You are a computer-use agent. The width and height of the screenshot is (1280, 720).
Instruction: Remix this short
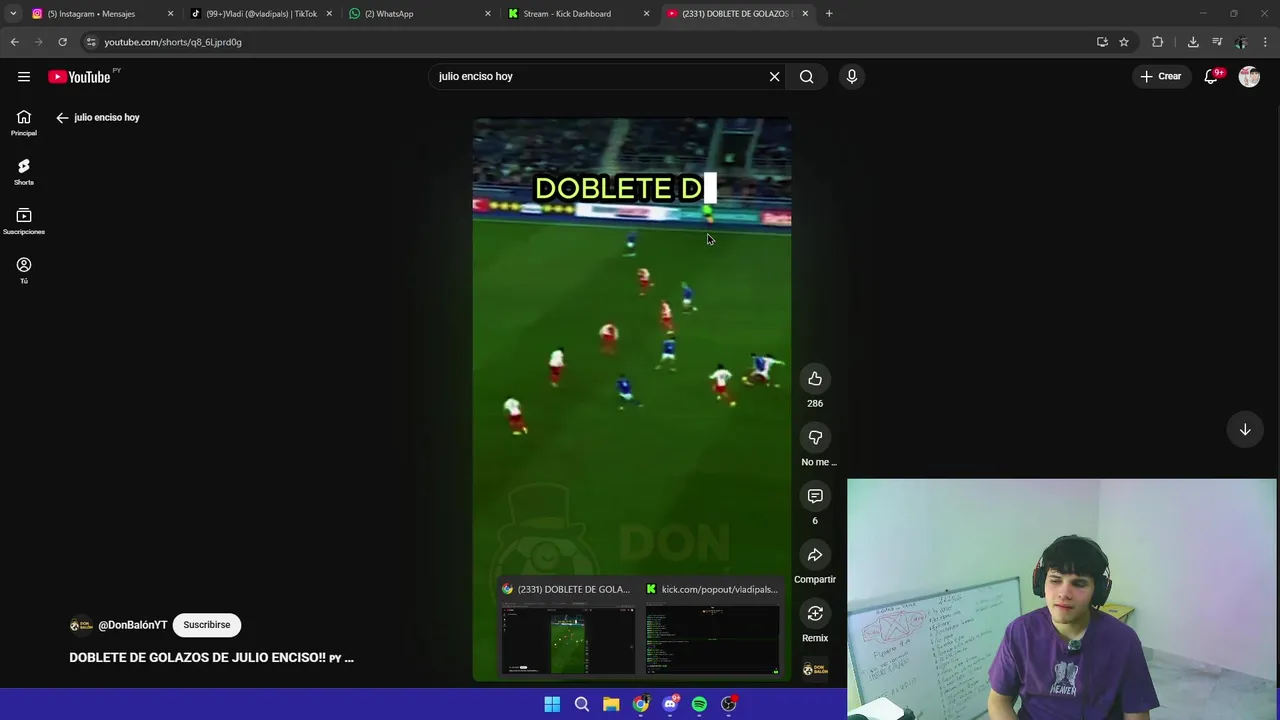coord(815,613)
